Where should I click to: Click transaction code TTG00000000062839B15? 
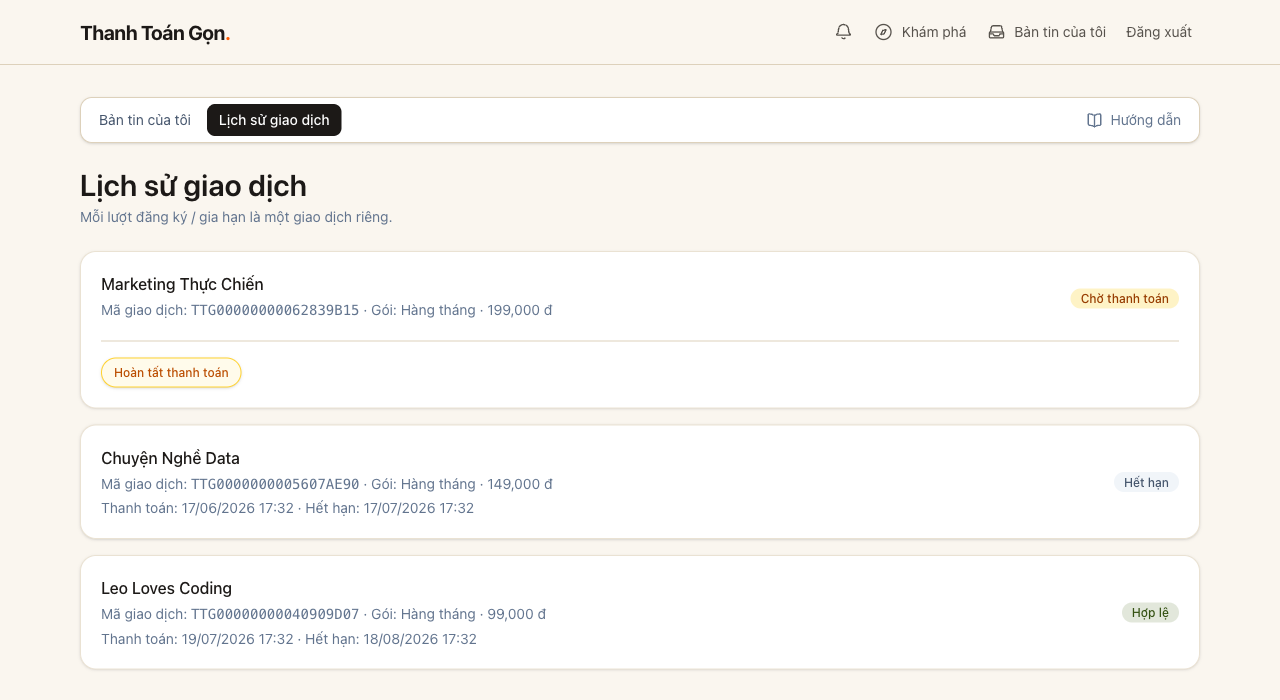[275, 310]
